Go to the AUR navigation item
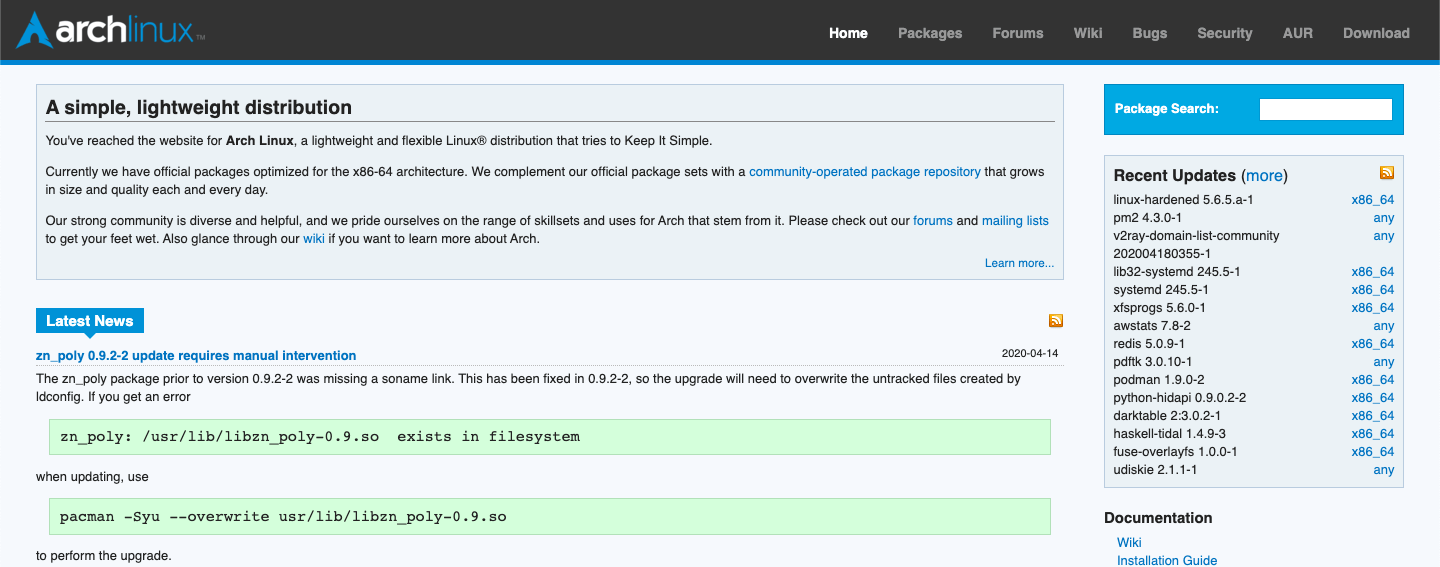1440x567 pixels. (1298, 33)
